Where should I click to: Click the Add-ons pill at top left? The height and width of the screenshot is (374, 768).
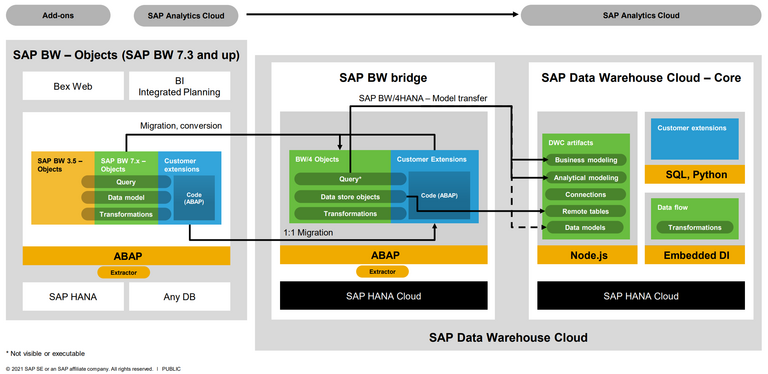point(58,15)
